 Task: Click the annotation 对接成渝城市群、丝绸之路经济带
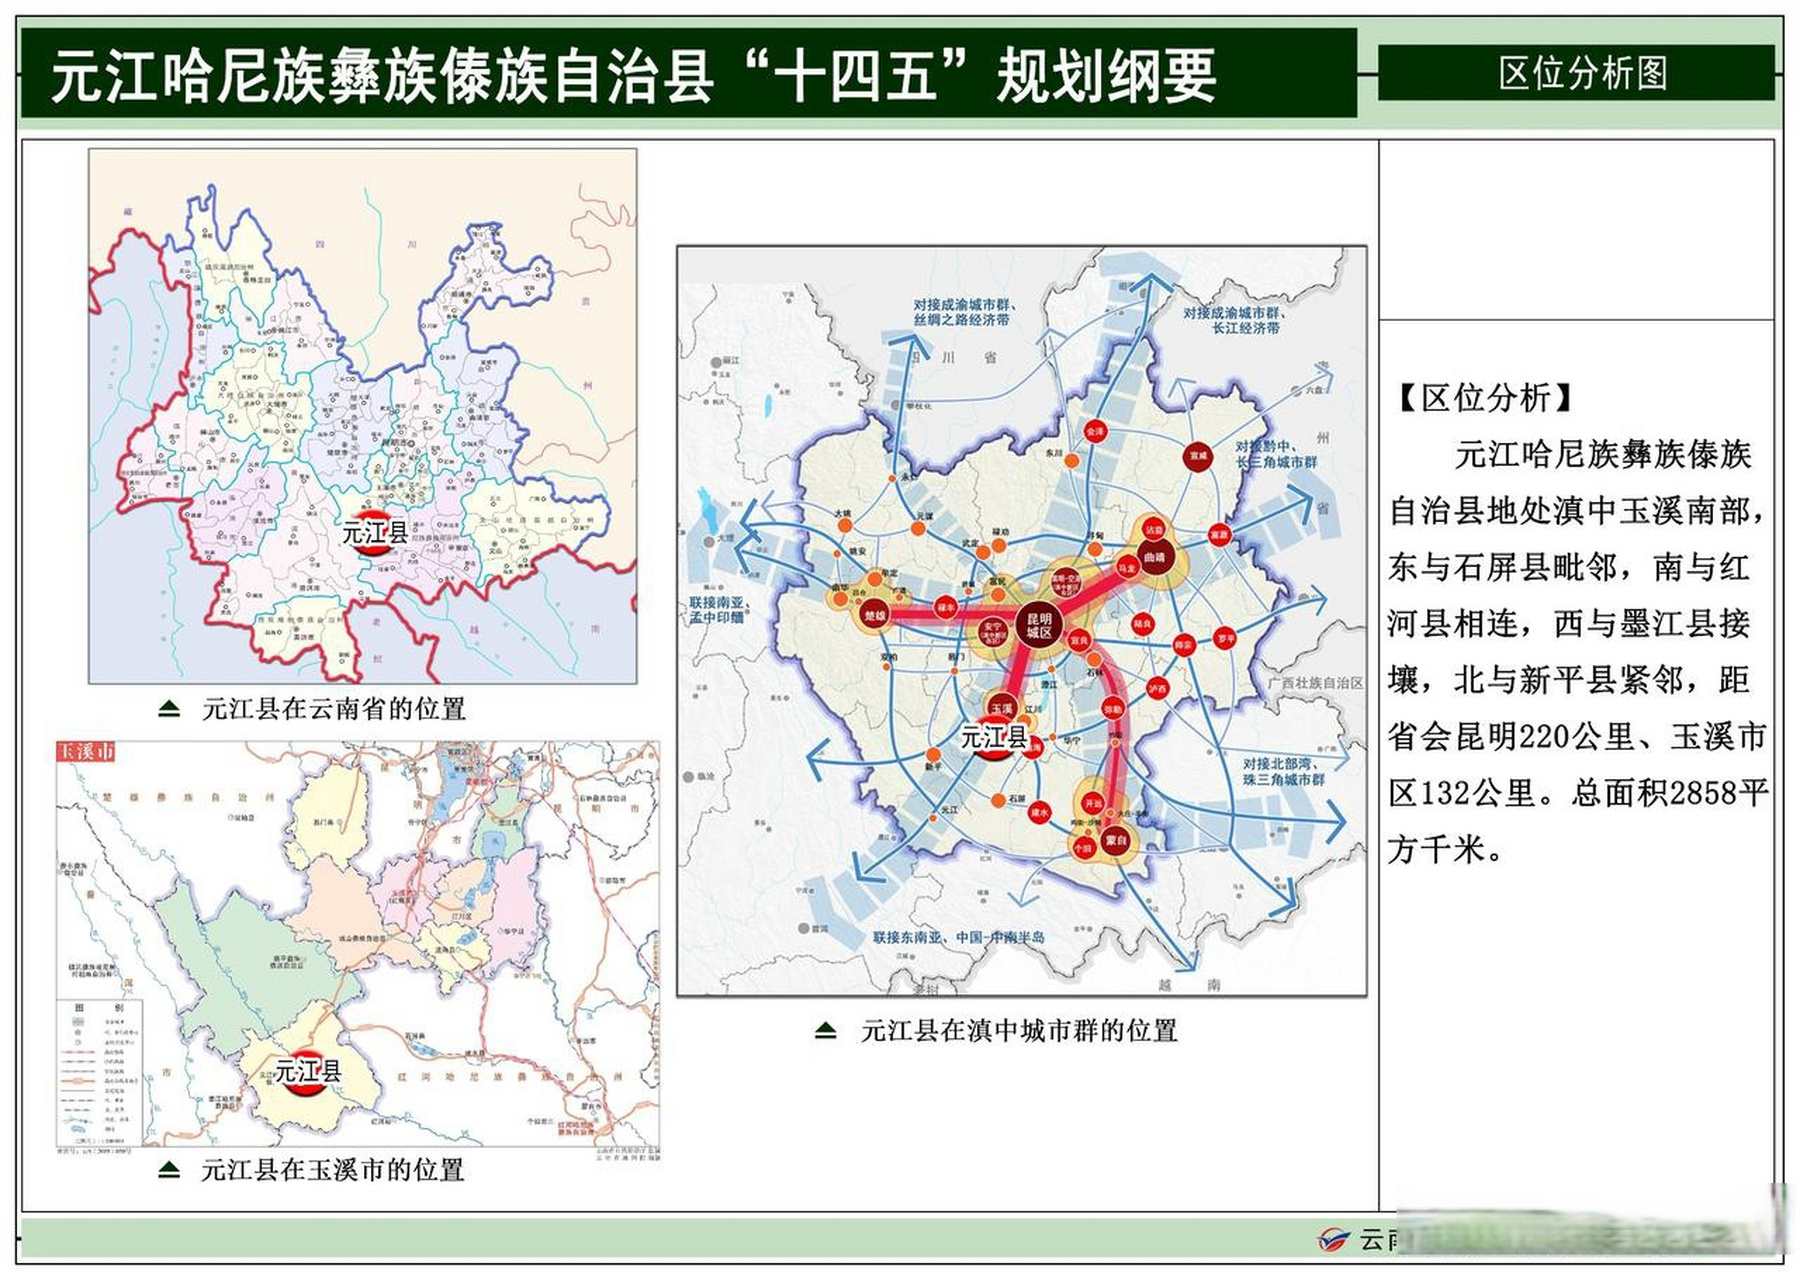pyautogui.click(x=963, y=312)
